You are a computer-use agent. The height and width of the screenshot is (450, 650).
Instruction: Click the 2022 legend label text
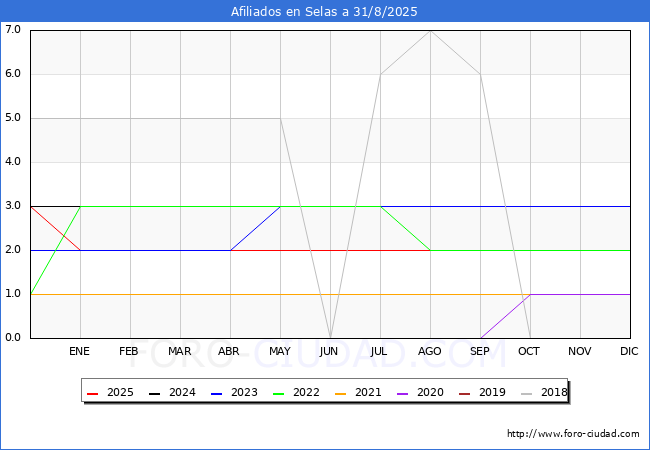306,392
